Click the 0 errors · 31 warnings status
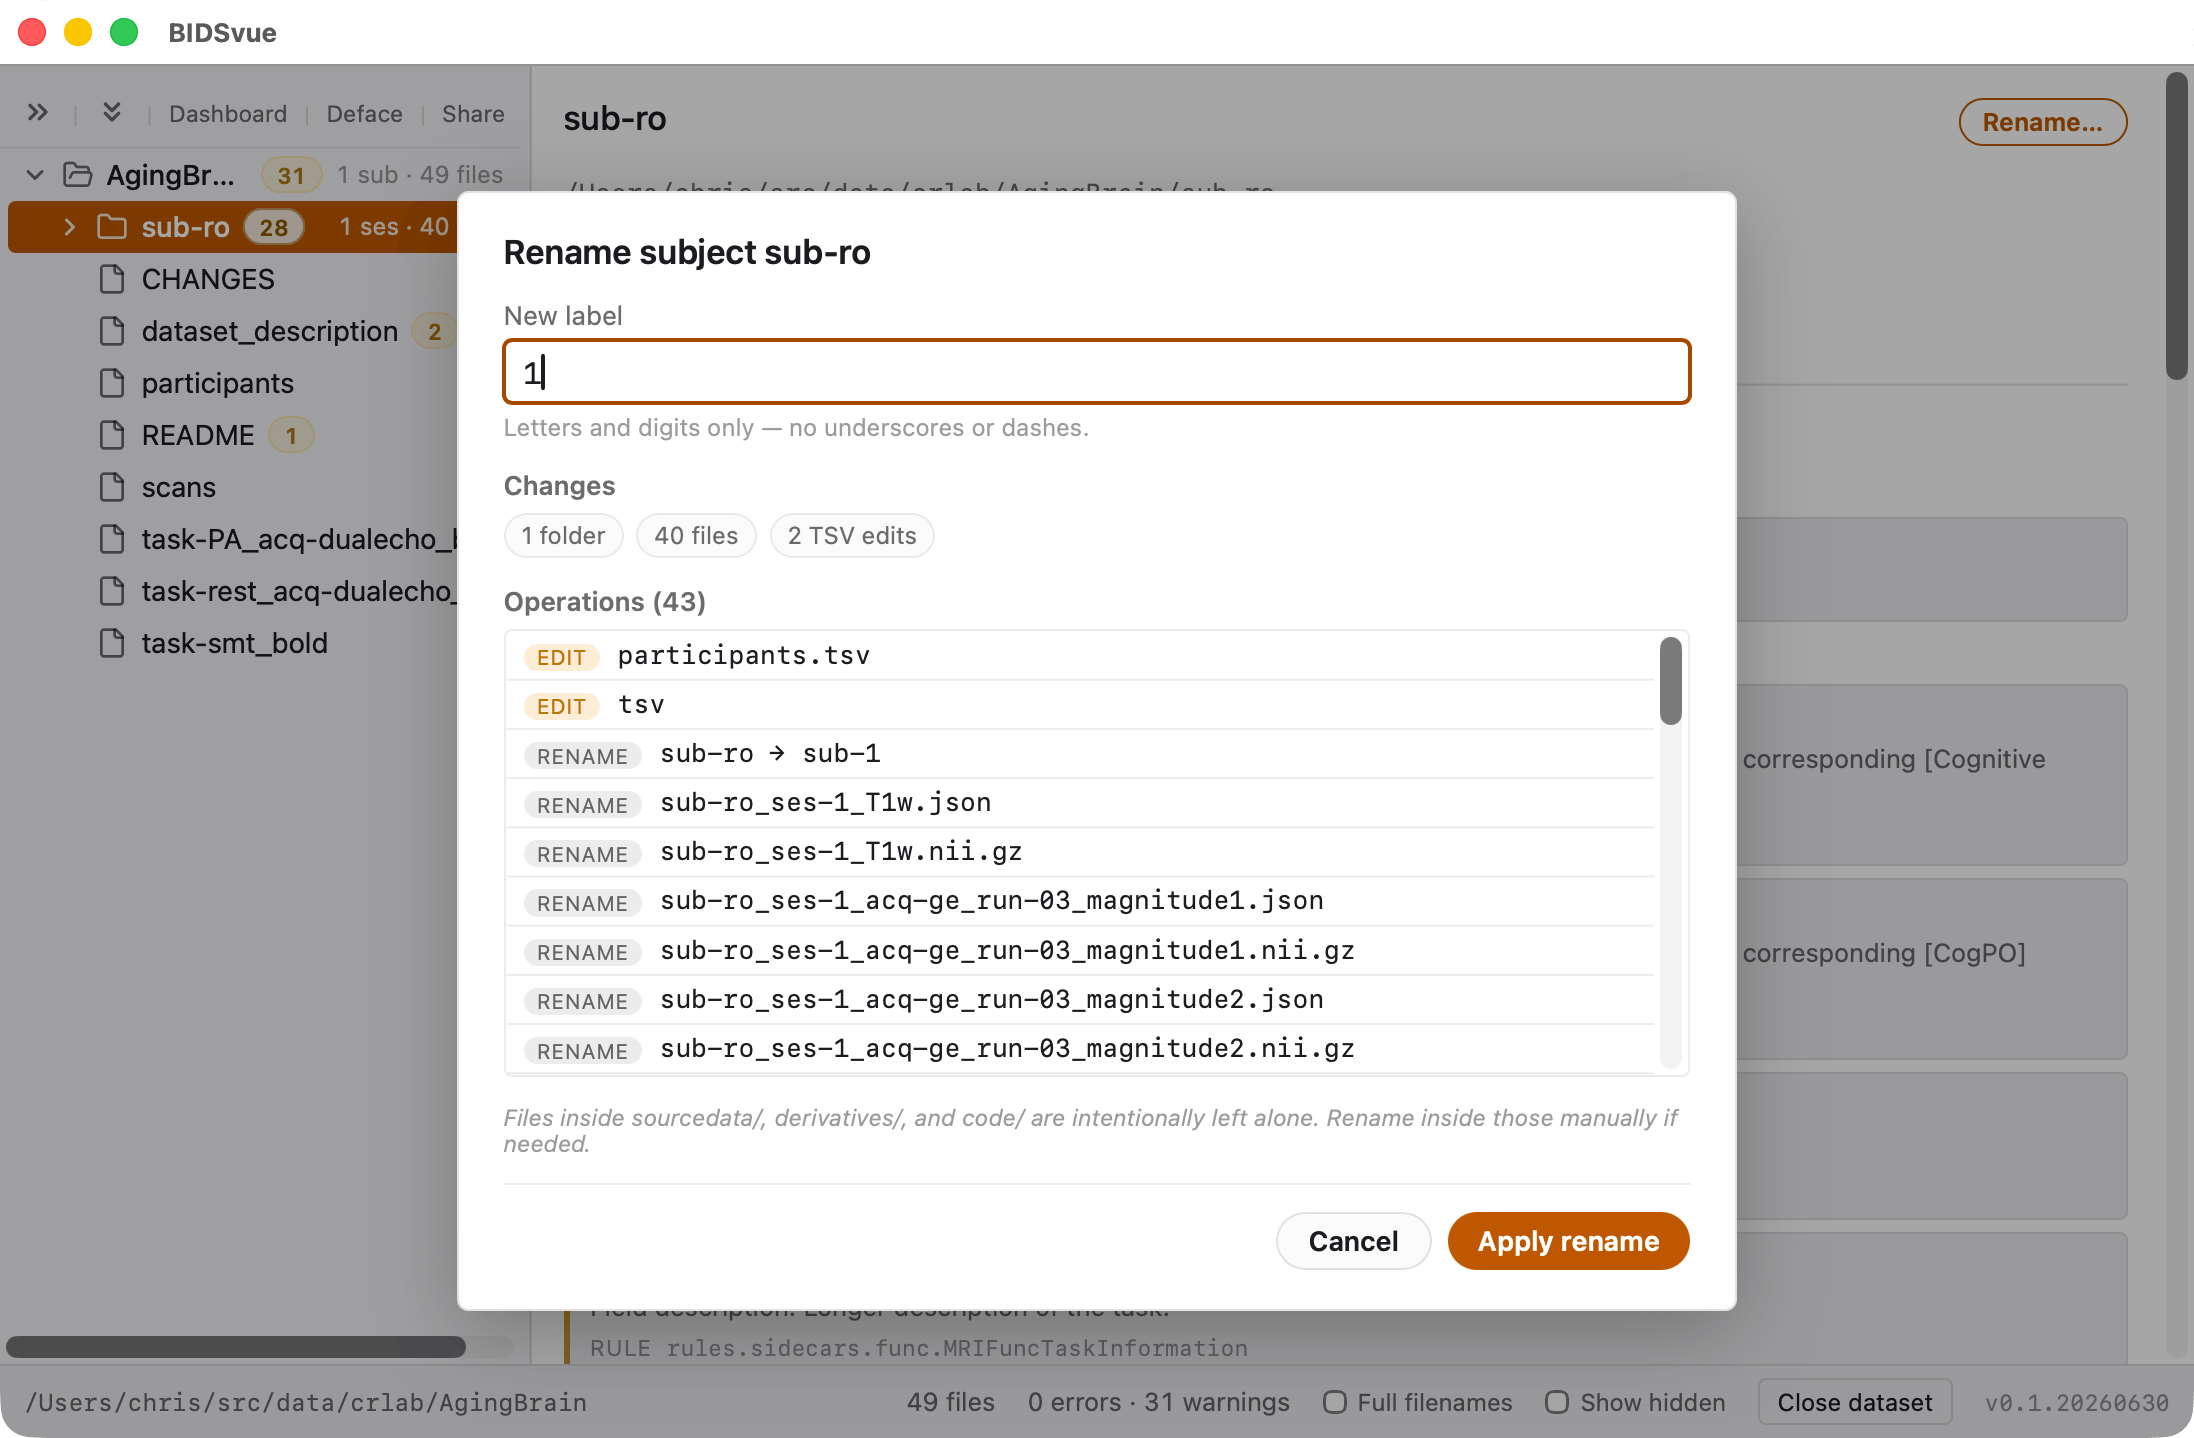 point(1159,1402)
